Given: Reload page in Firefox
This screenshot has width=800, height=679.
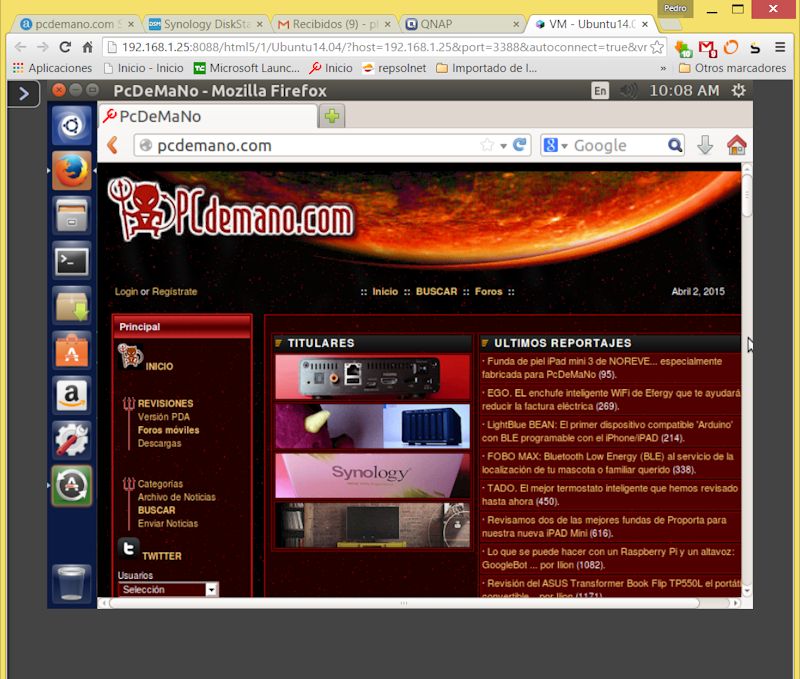Looking at the screenshot, I should point(519,145).
